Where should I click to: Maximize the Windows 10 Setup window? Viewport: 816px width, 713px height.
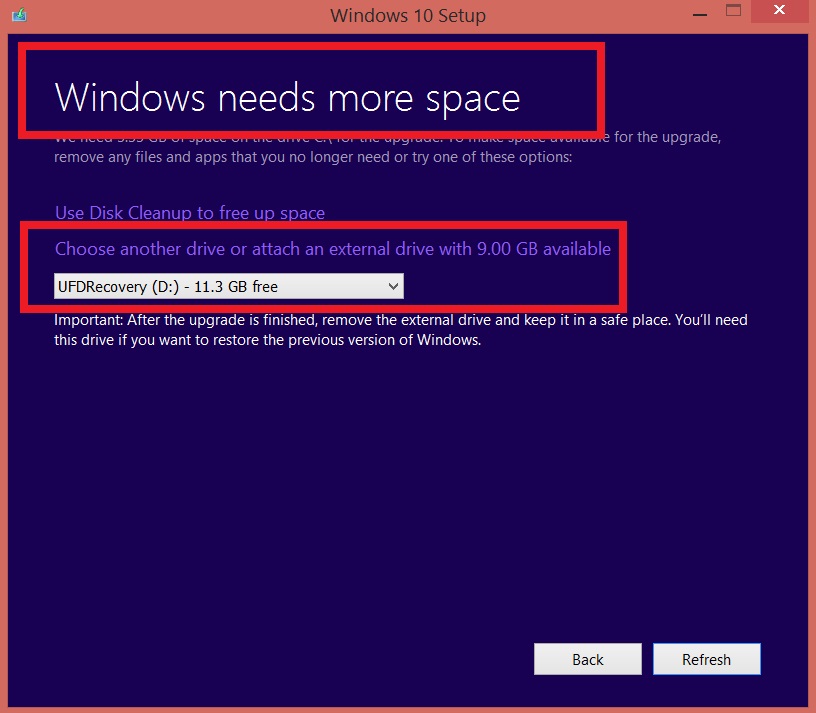coord(734,12)
